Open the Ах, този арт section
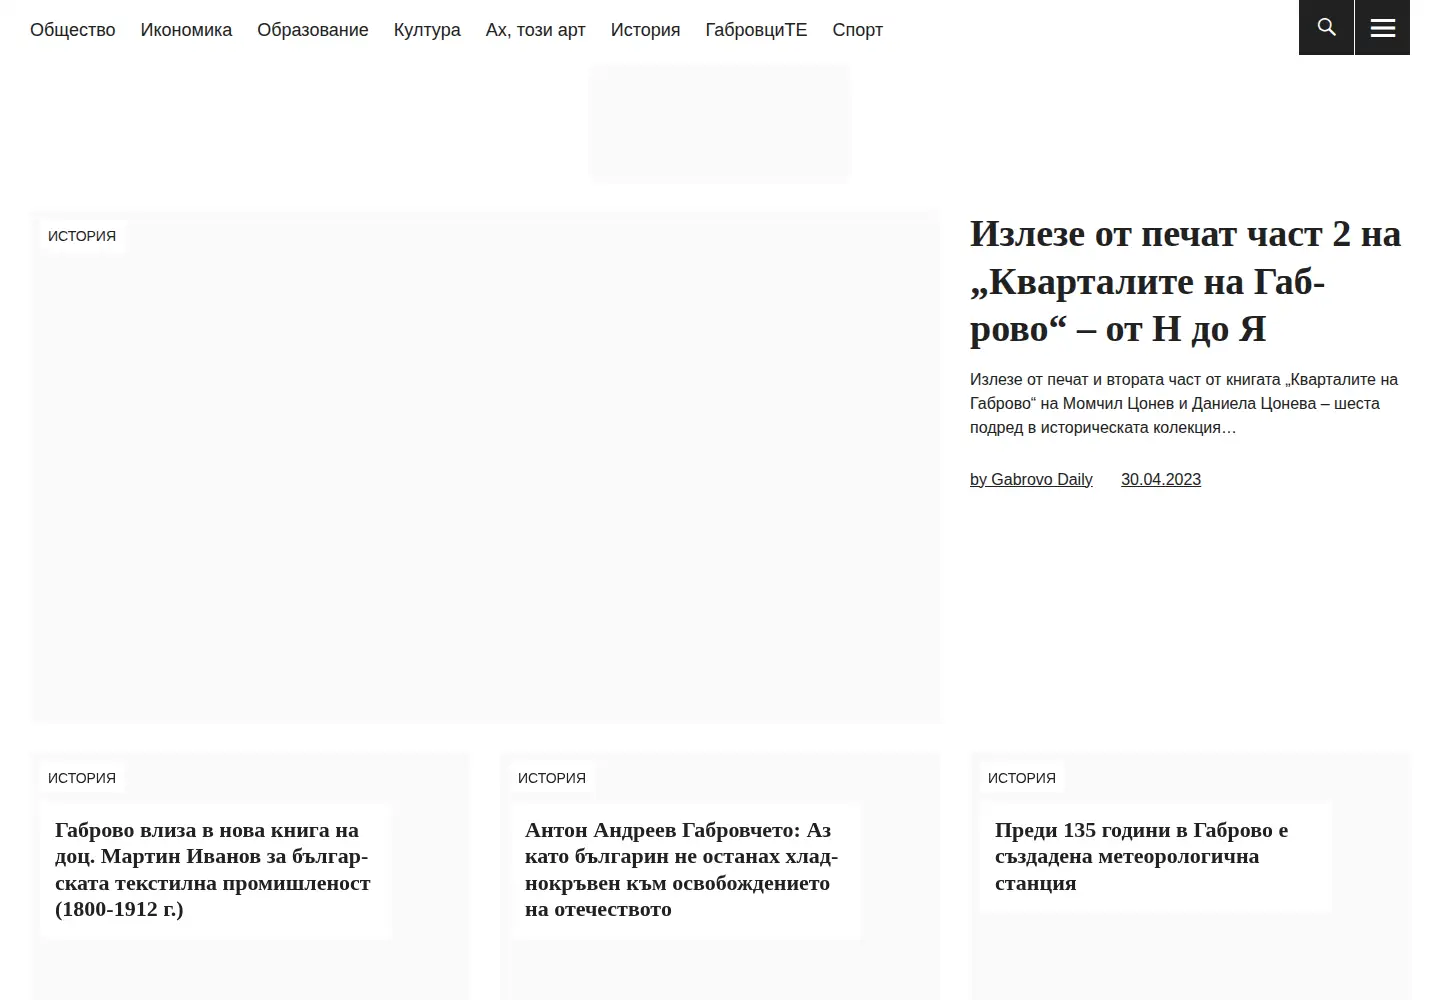 pos(536,30)
